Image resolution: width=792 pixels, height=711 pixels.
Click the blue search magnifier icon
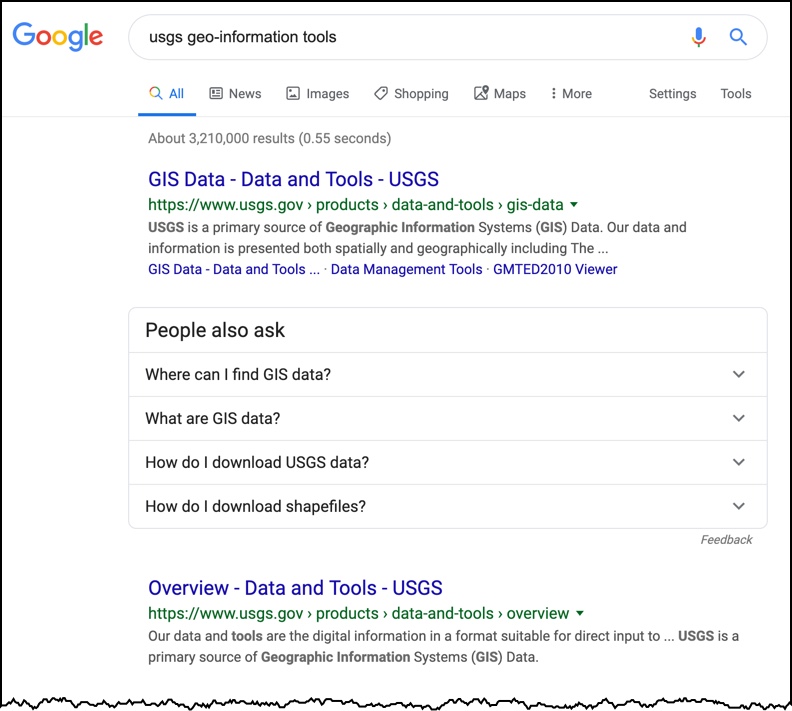(x=738, y=37)
